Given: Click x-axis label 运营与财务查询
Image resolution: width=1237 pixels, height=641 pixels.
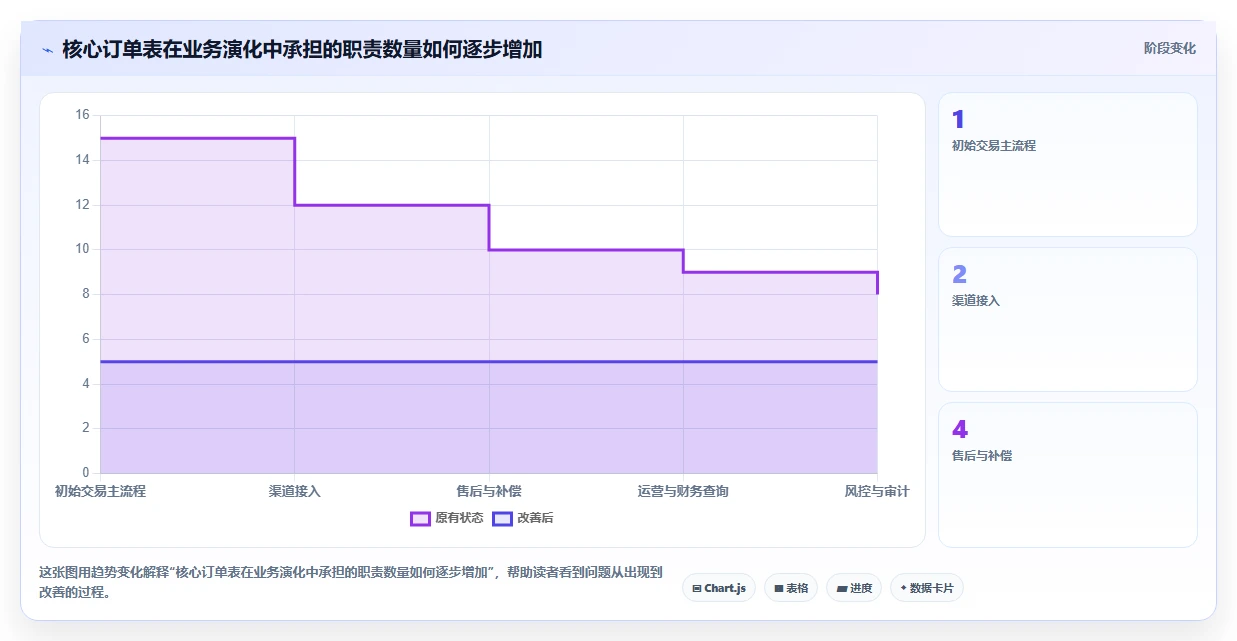Looking at the screenshot, I should point(683,491).
